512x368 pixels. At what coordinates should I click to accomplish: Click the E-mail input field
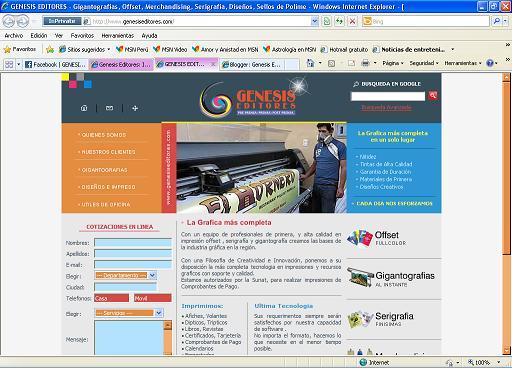tap(133, 265)
